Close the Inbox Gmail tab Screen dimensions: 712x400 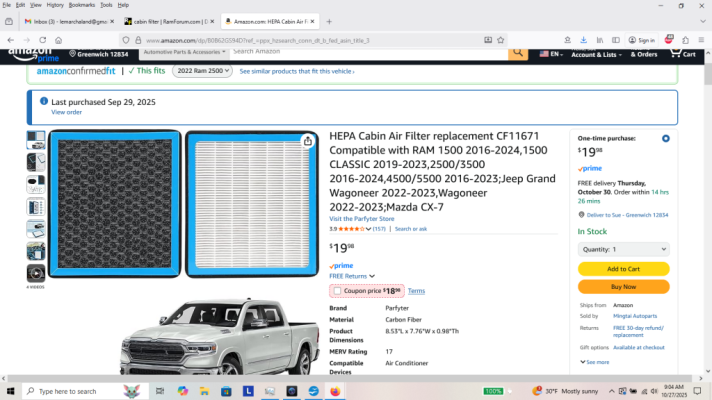pos(112,21)
